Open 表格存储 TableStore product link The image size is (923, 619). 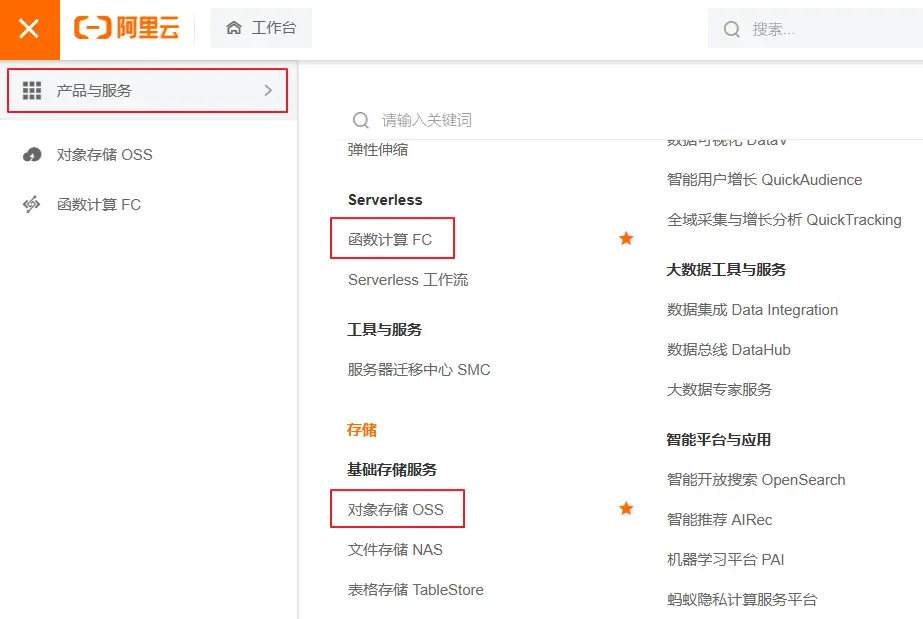(x=416, y=590)
